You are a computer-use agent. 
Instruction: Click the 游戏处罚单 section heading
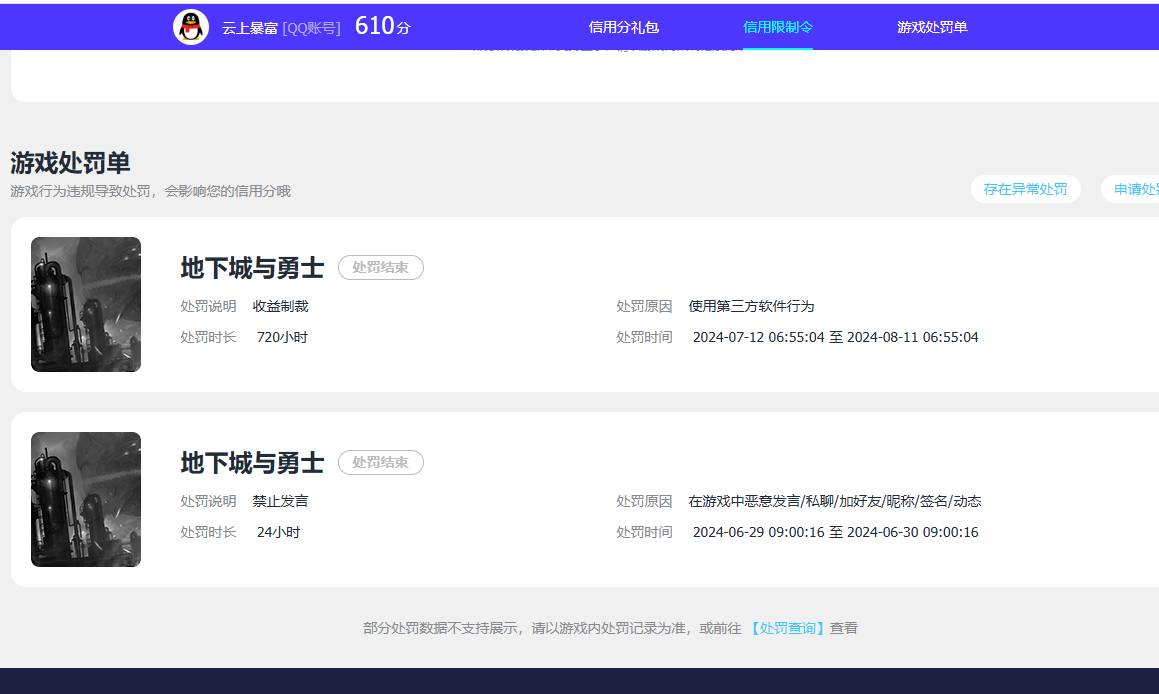pyautogui.click(x=70, y=163)
